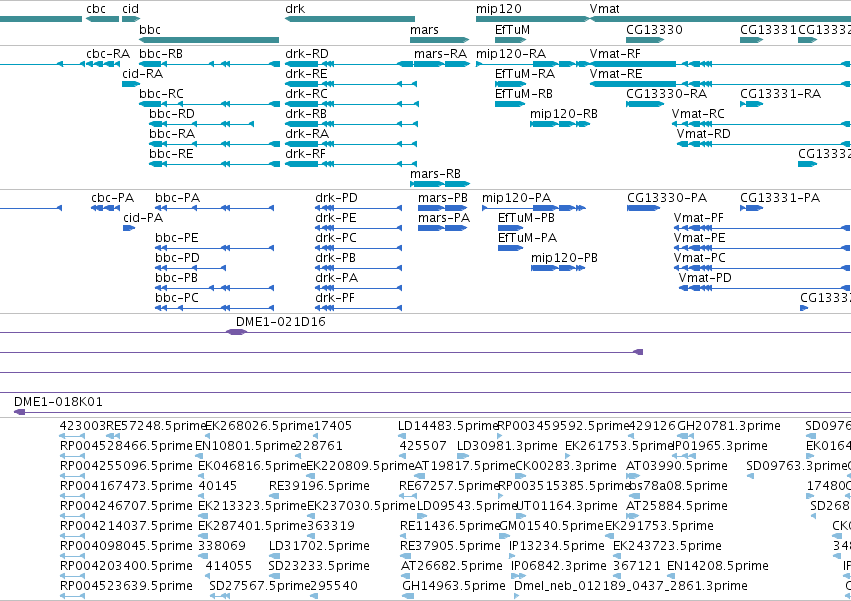Open transcript bbc-RE

pyautogui.click(x=172, y=154)
